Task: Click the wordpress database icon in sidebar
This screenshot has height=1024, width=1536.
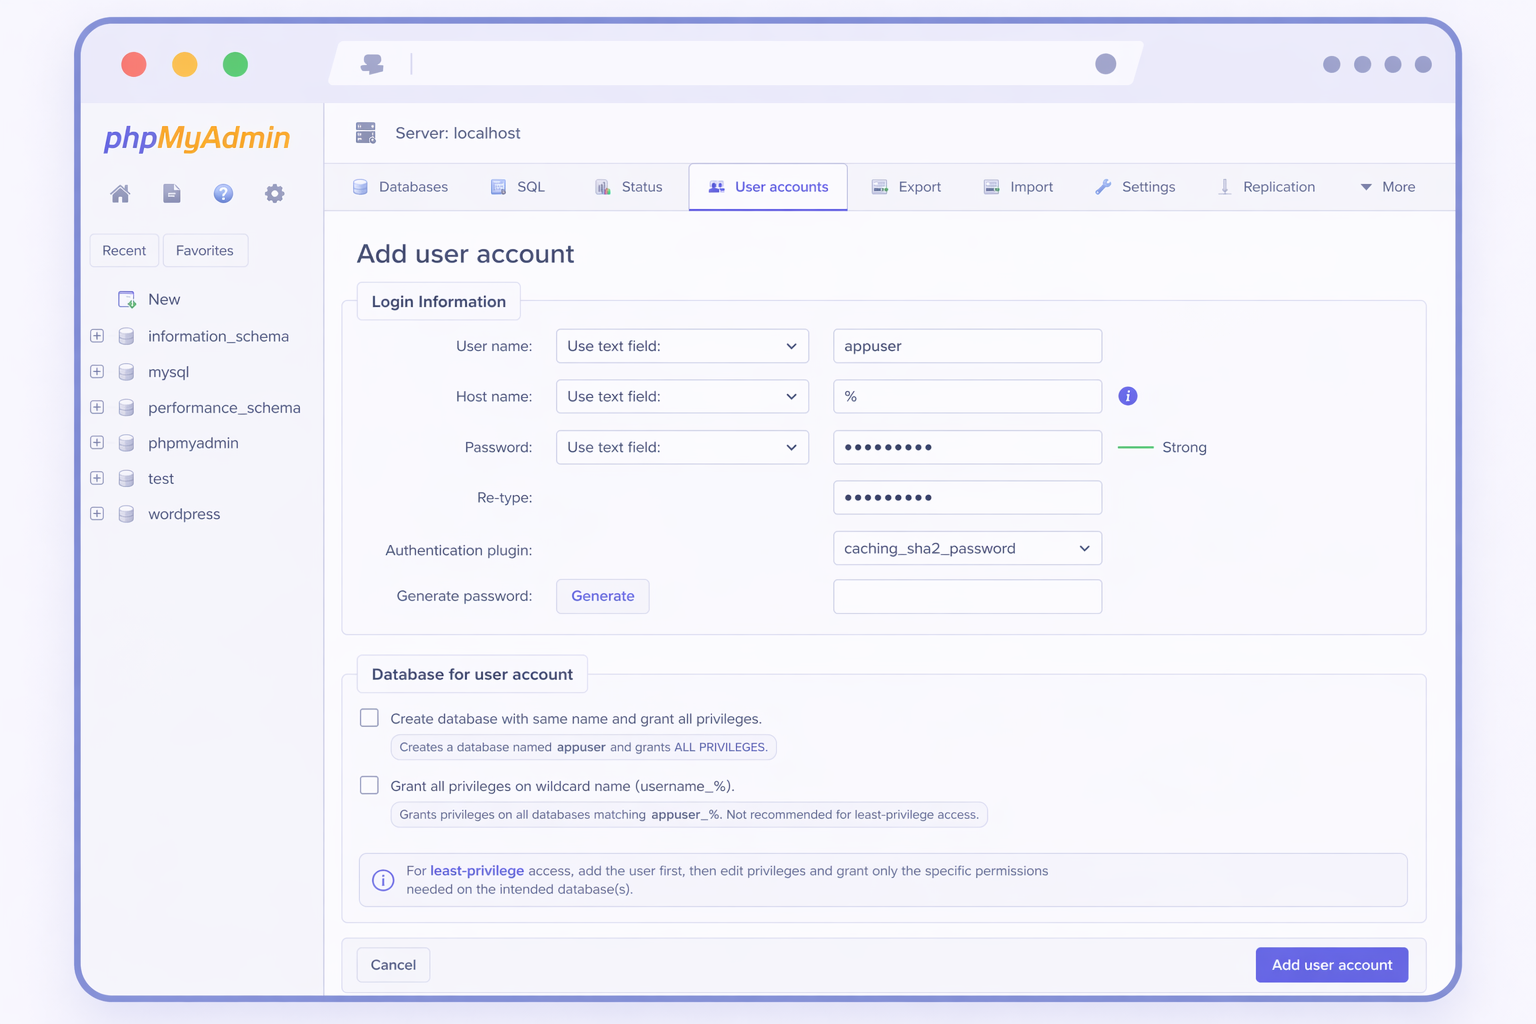Action: coord(126,513)
